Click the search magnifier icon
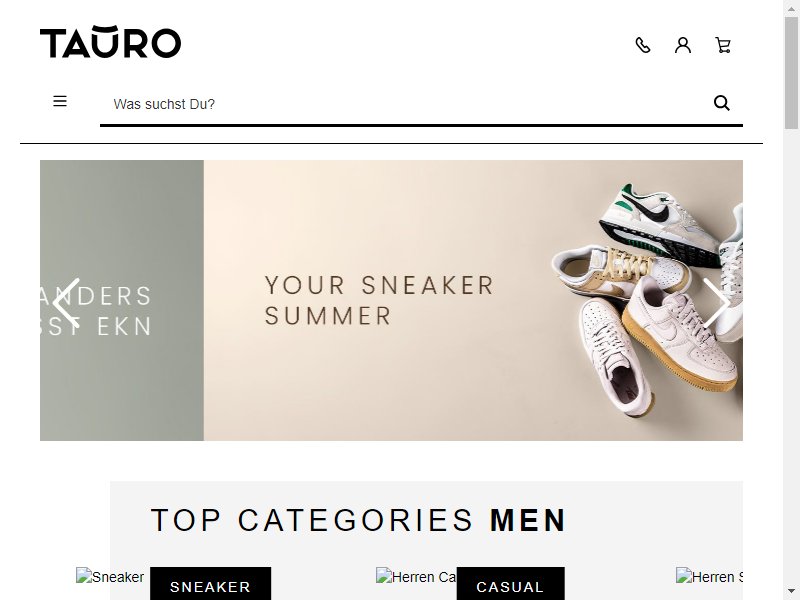 click(721, 103)
